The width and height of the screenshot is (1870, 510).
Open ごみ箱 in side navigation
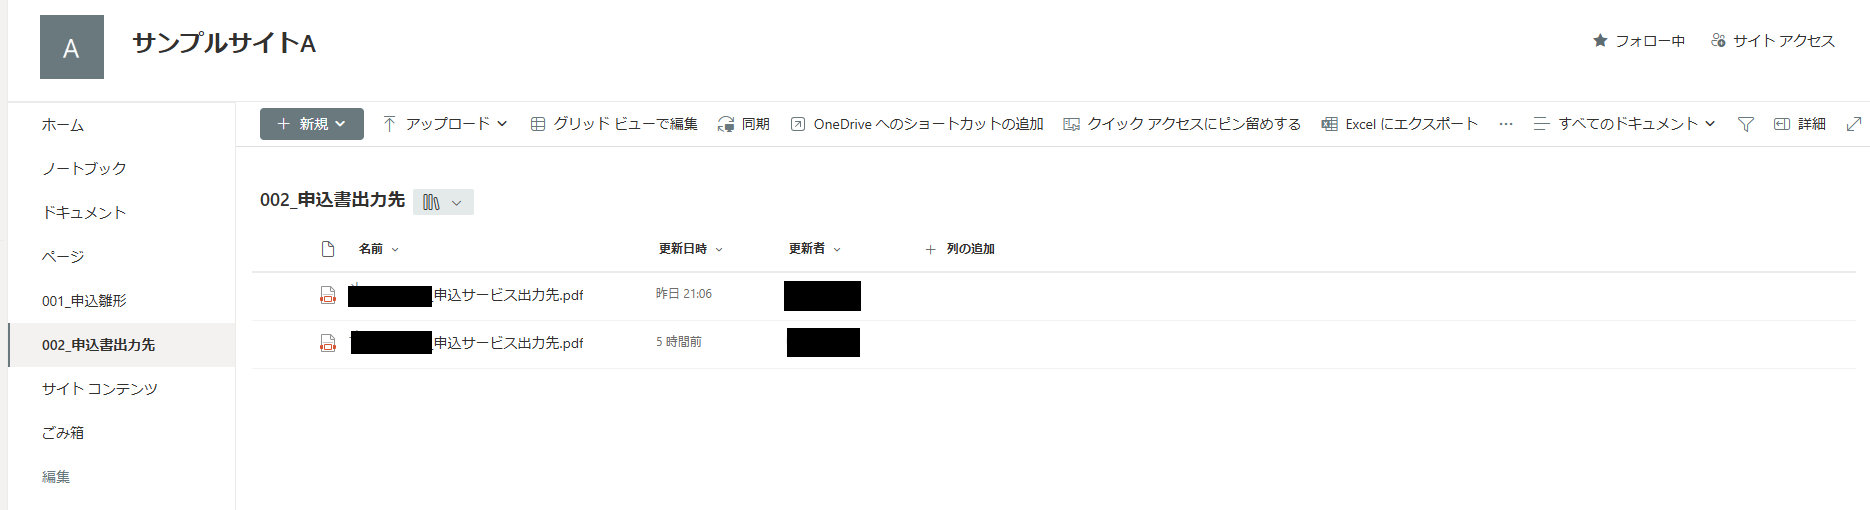63,433
